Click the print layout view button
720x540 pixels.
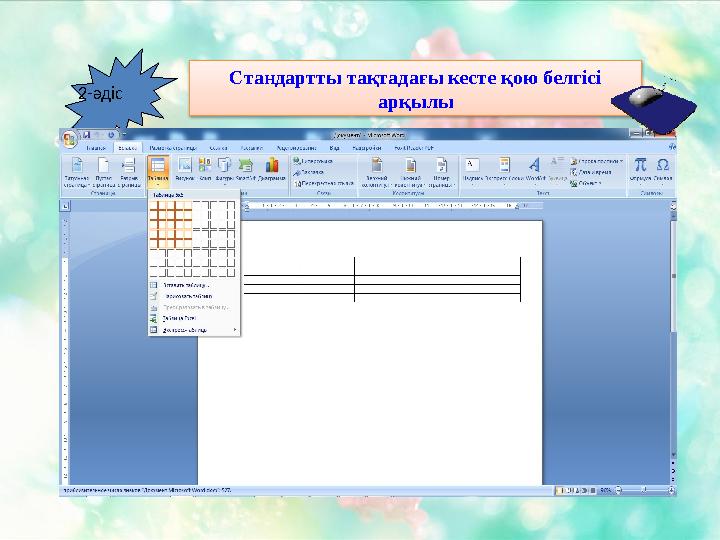coord(559,490)
